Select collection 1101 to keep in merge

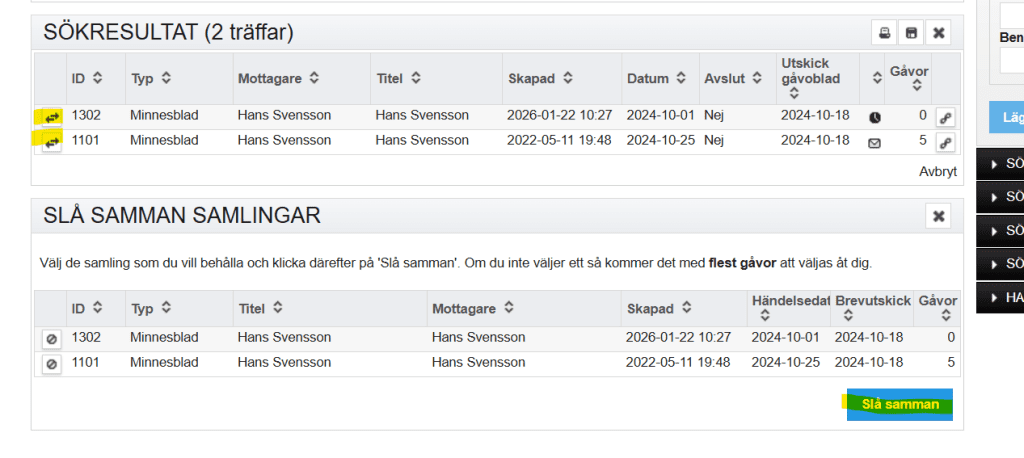51,364
